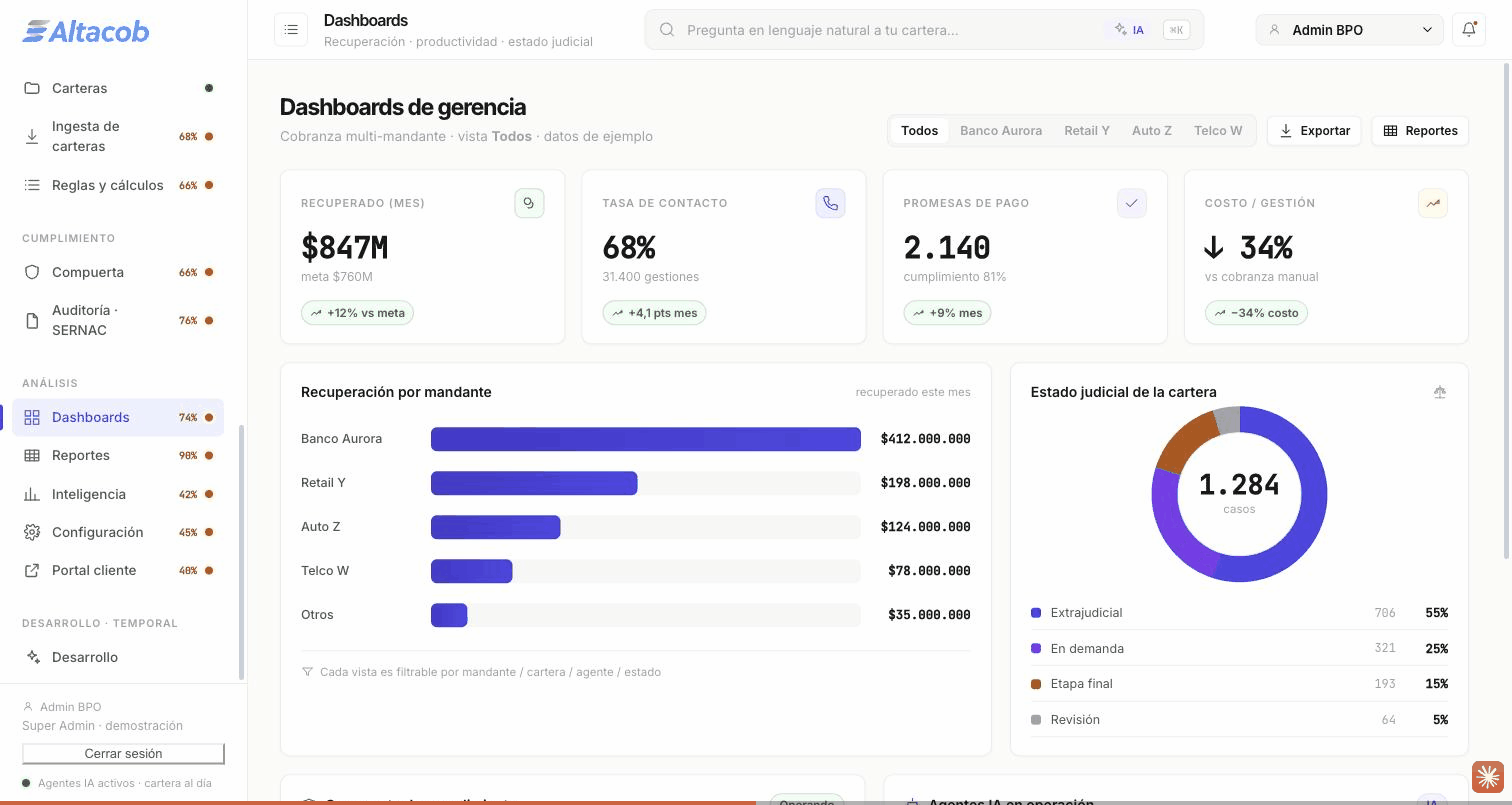Open Reglas y cálculos in sidebar

(118, 185)
